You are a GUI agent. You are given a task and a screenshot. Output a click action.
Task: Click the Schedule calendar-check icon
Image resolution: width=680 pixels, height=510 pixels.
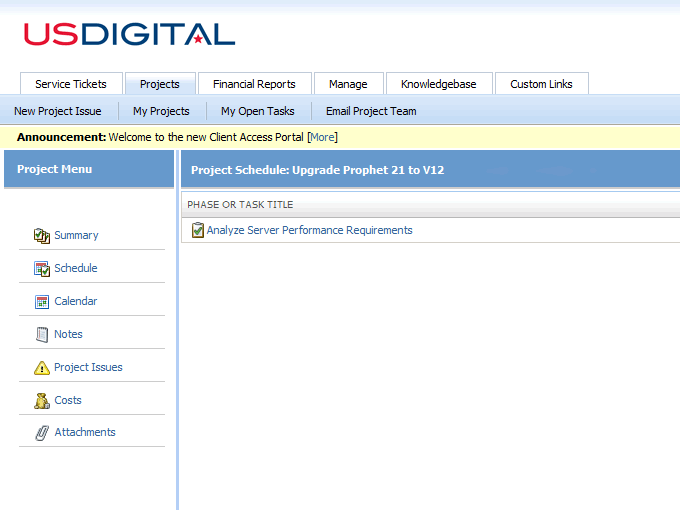click(x=42, y=269)
